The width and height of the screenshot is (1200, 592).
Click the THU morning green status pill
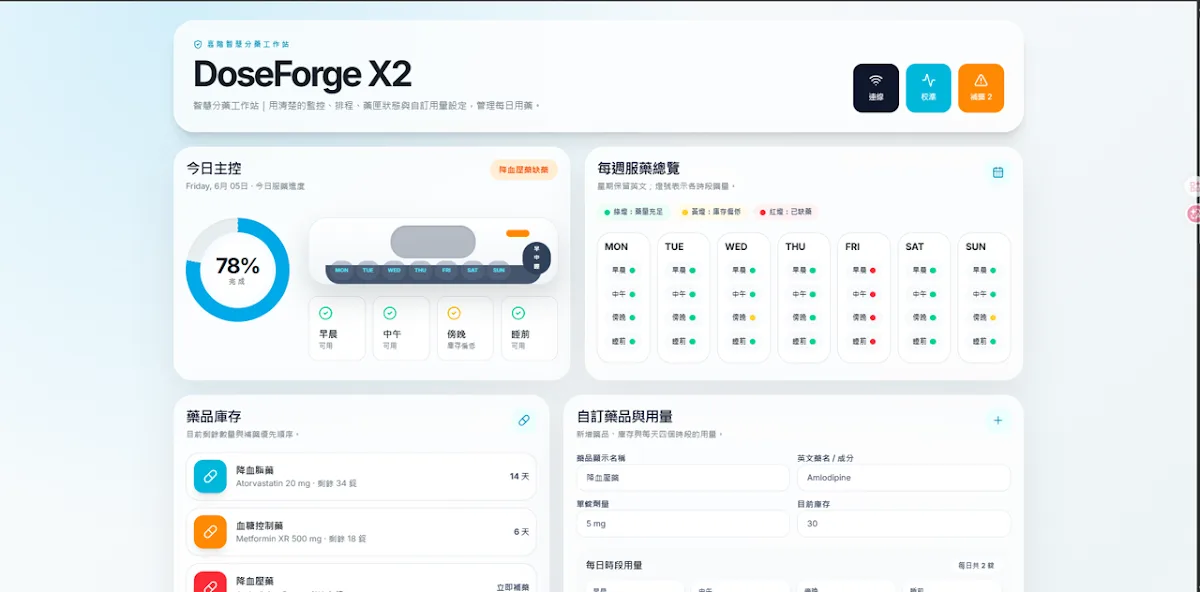pos(805,270)
